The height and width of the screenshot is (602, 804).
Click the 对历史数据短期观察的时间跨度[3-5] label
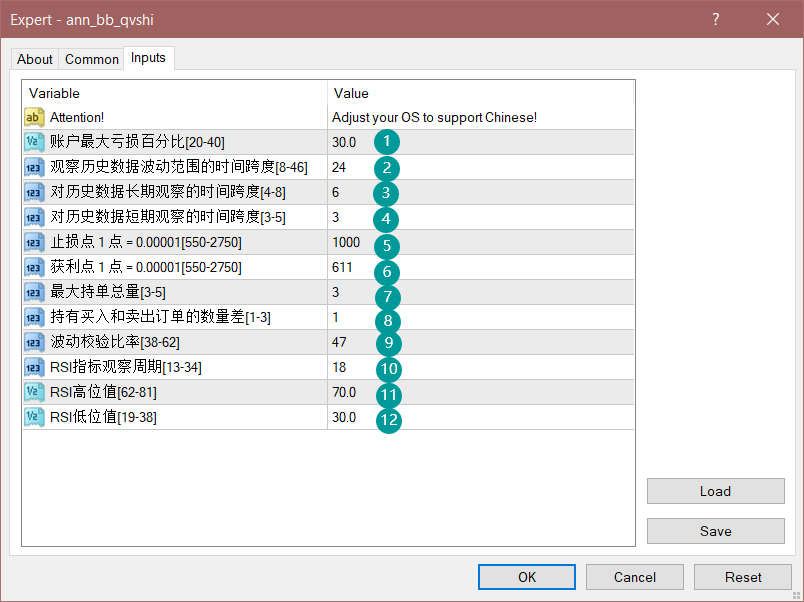tap(168, 217)
